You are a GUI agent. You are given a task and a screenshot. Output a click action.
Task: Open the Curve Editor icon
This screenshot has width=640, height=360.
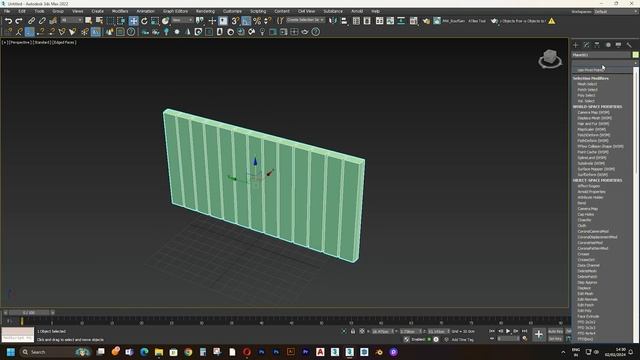(x=390, y=21)
